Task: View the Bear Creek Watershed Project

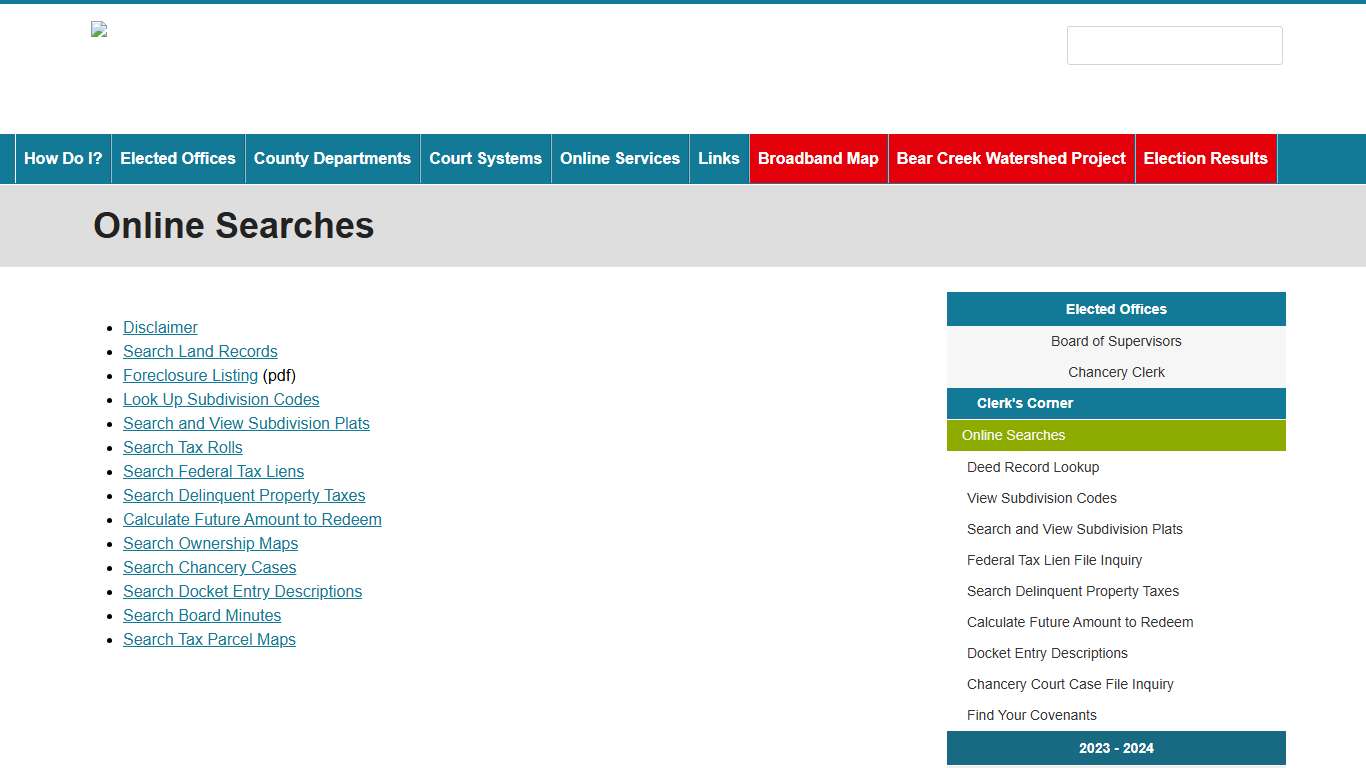Action: [1010, 158]
